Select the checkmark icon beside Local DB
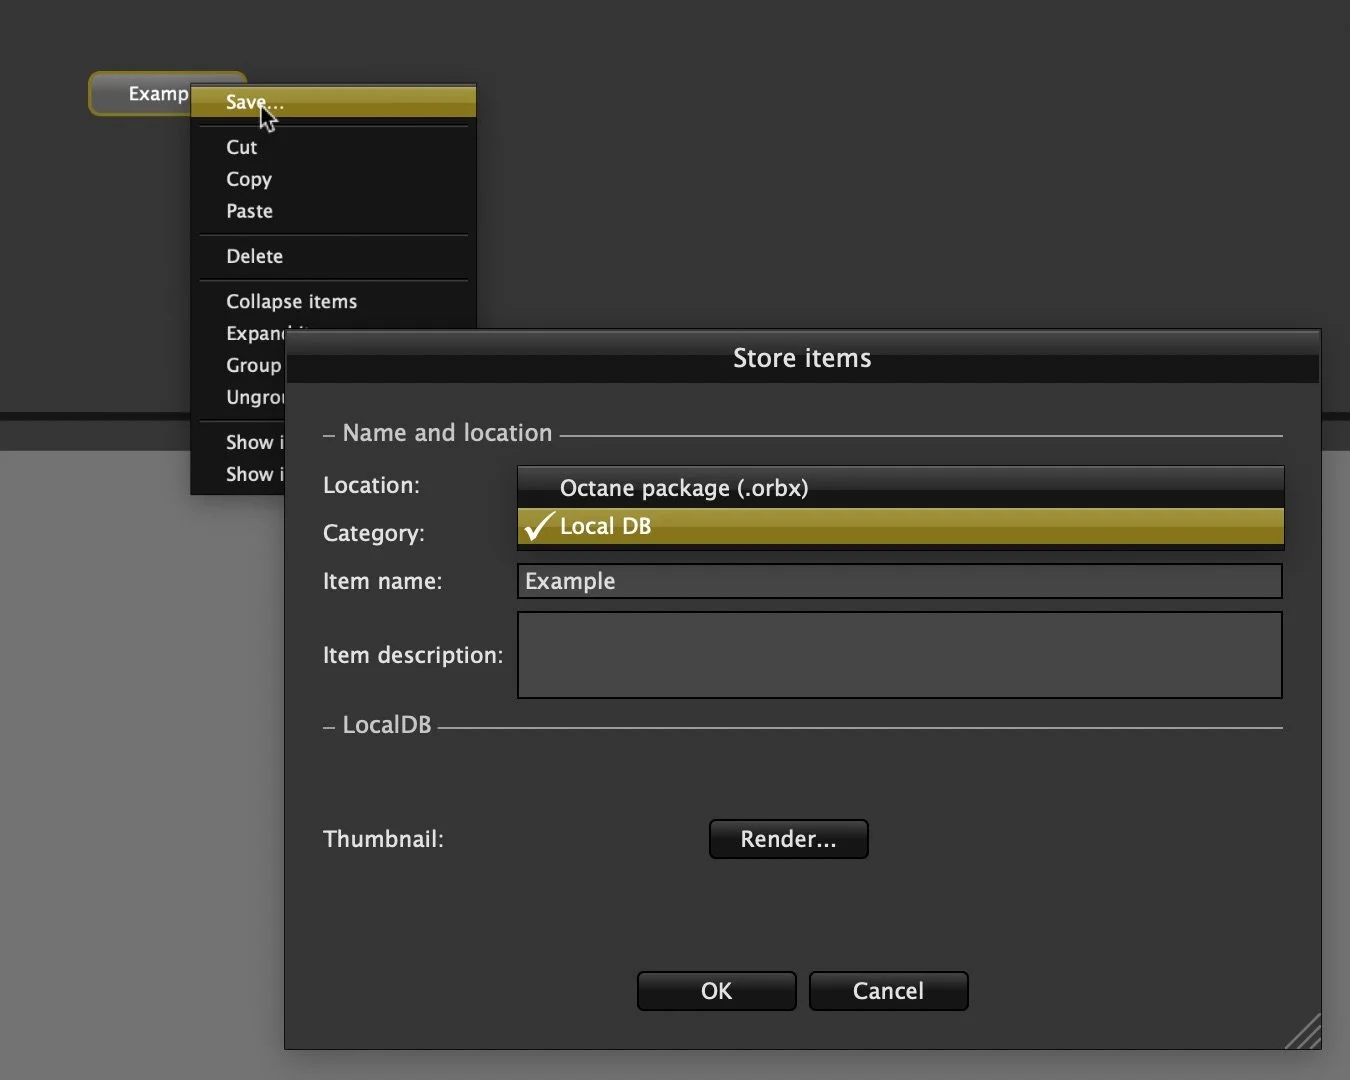The width and height of the screenshot is (1350, 1080). pos(538,526)
